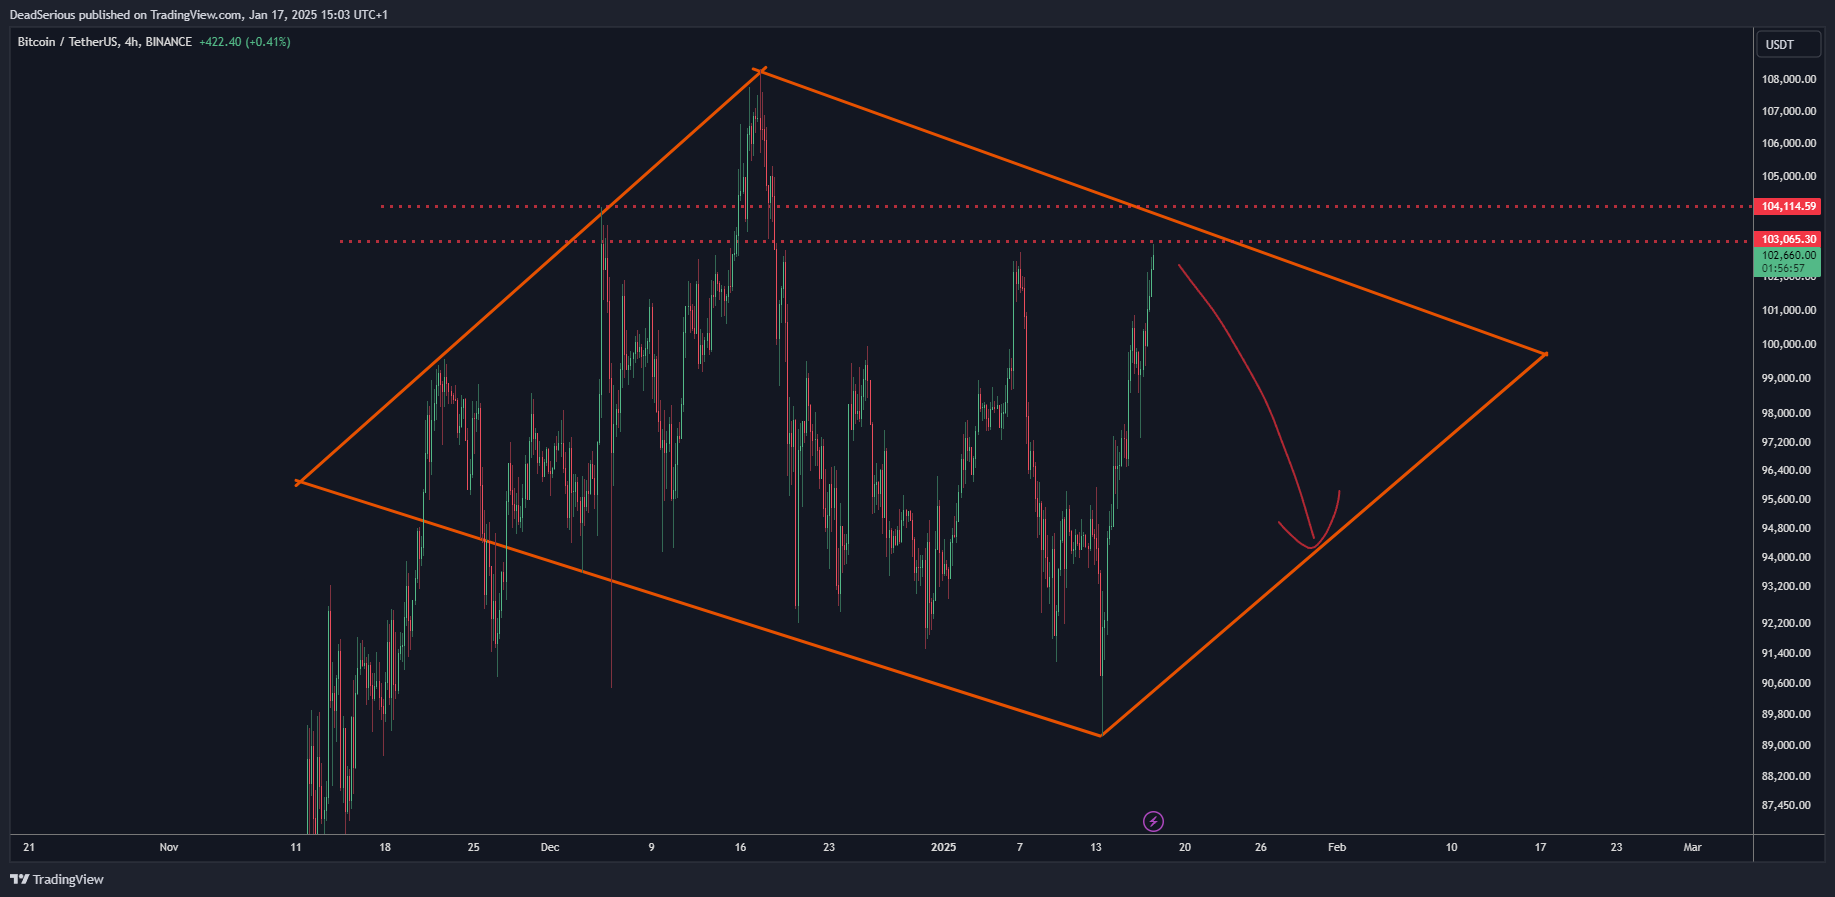Image resolution: width=1835 pixels, height=897 pixels.
Task: Click the 95,600.00 price axis label
Action: click(1786, 499)
